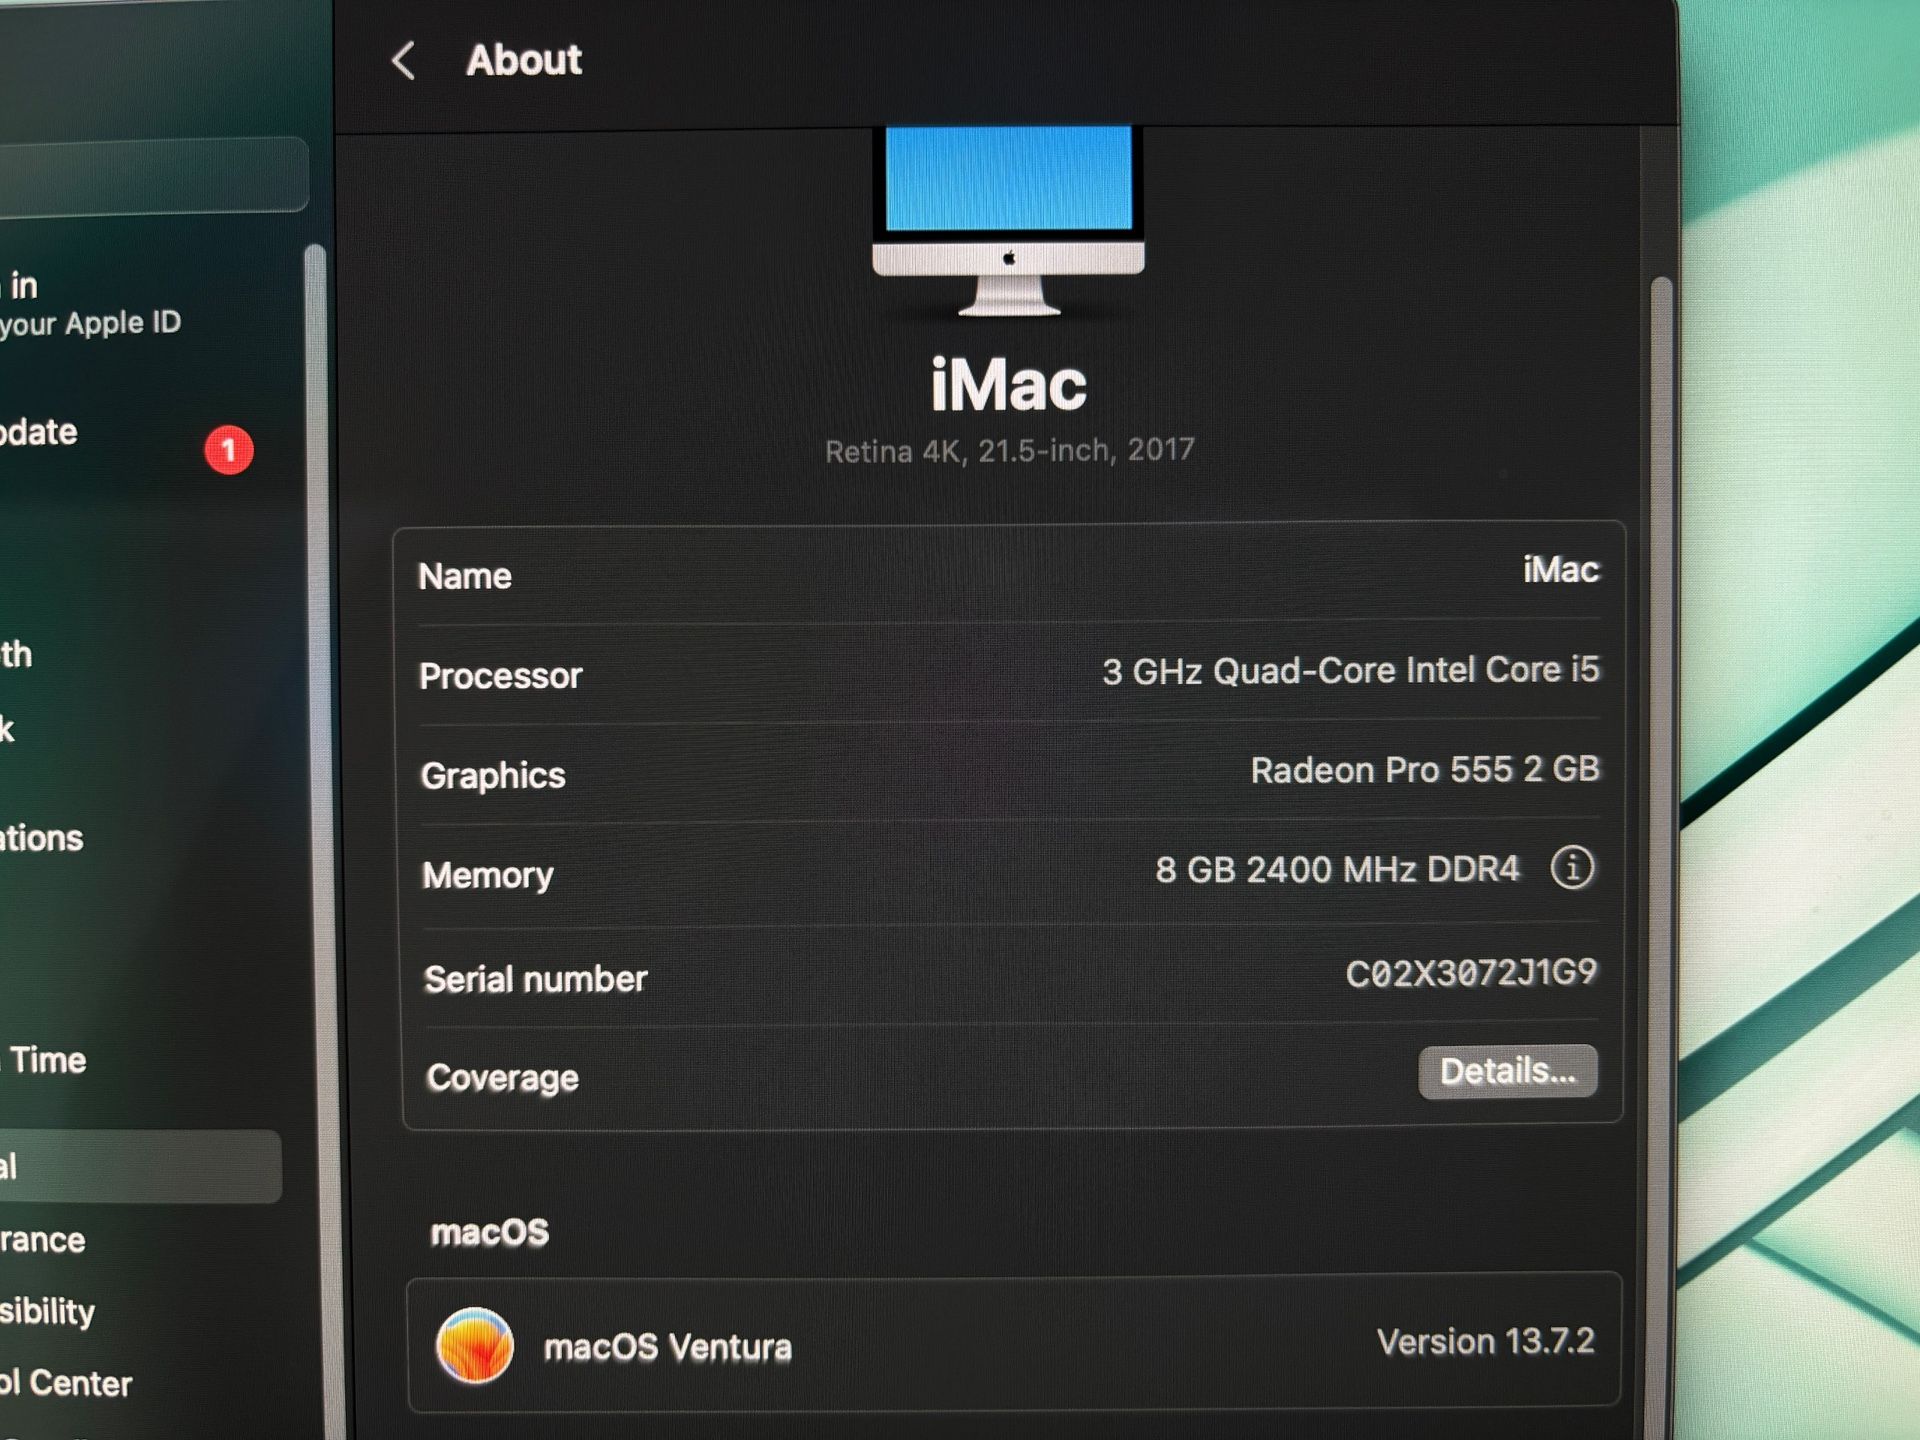Select the Processor value 3 GHz Quad-Core
The image size is (1920, 1440).
pyautogui.click(x=1350, y=670)
